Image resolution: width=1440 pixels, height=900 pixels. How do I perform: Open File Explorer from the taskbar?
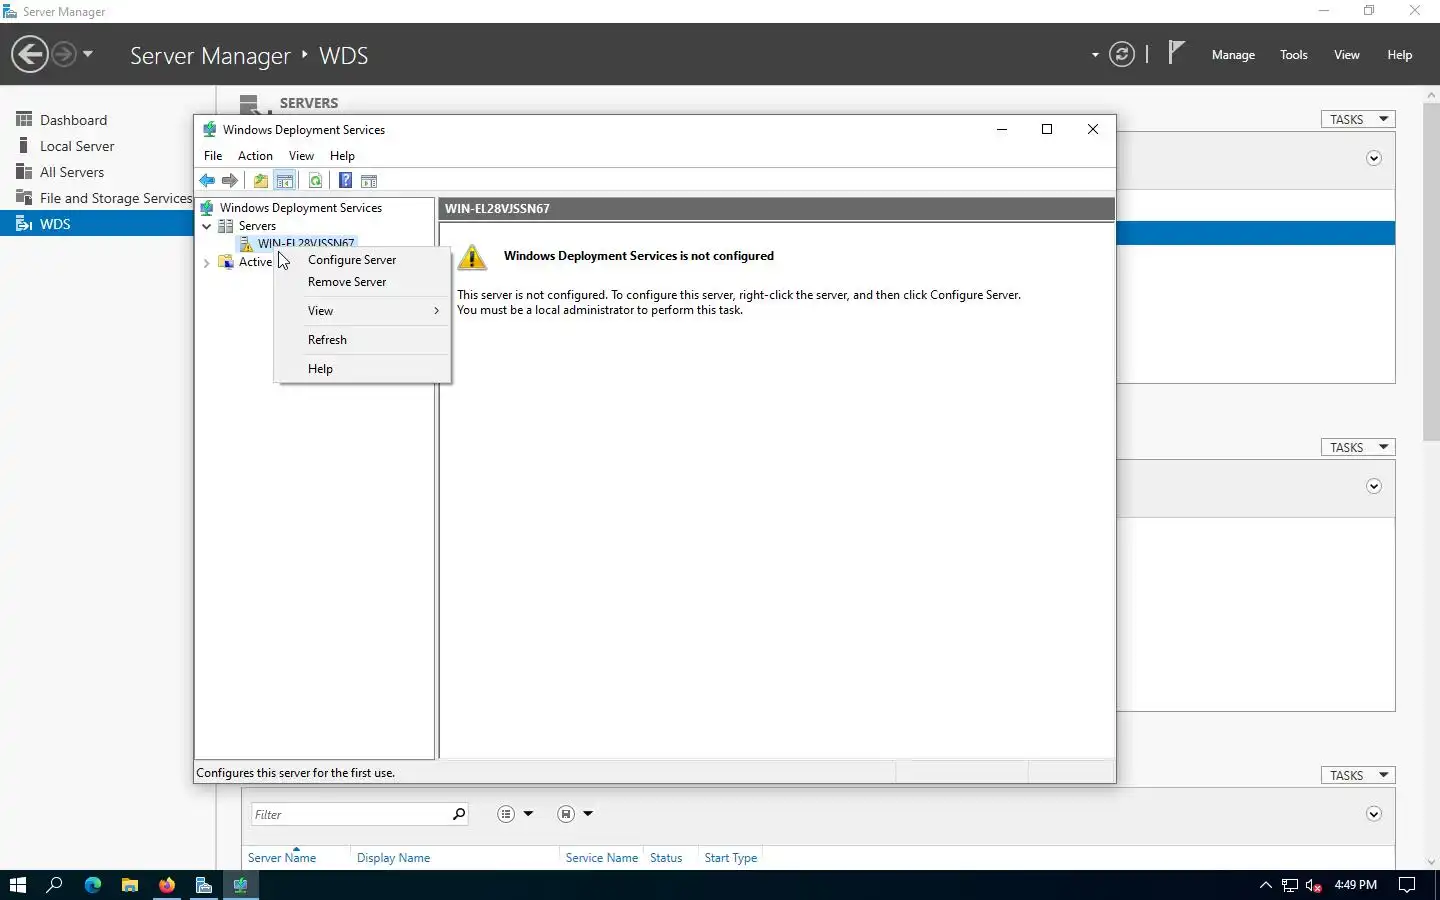130,885
